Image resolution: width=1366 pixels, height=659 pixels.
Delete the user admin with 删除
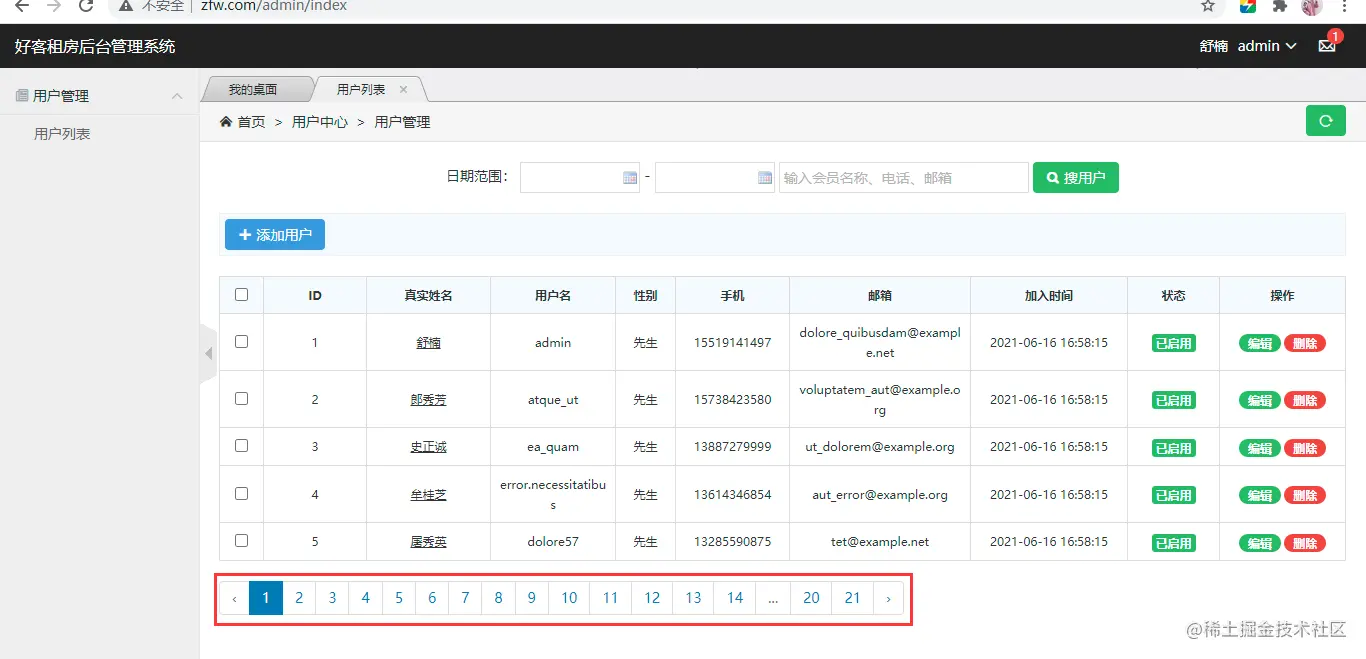[1305, 343]
